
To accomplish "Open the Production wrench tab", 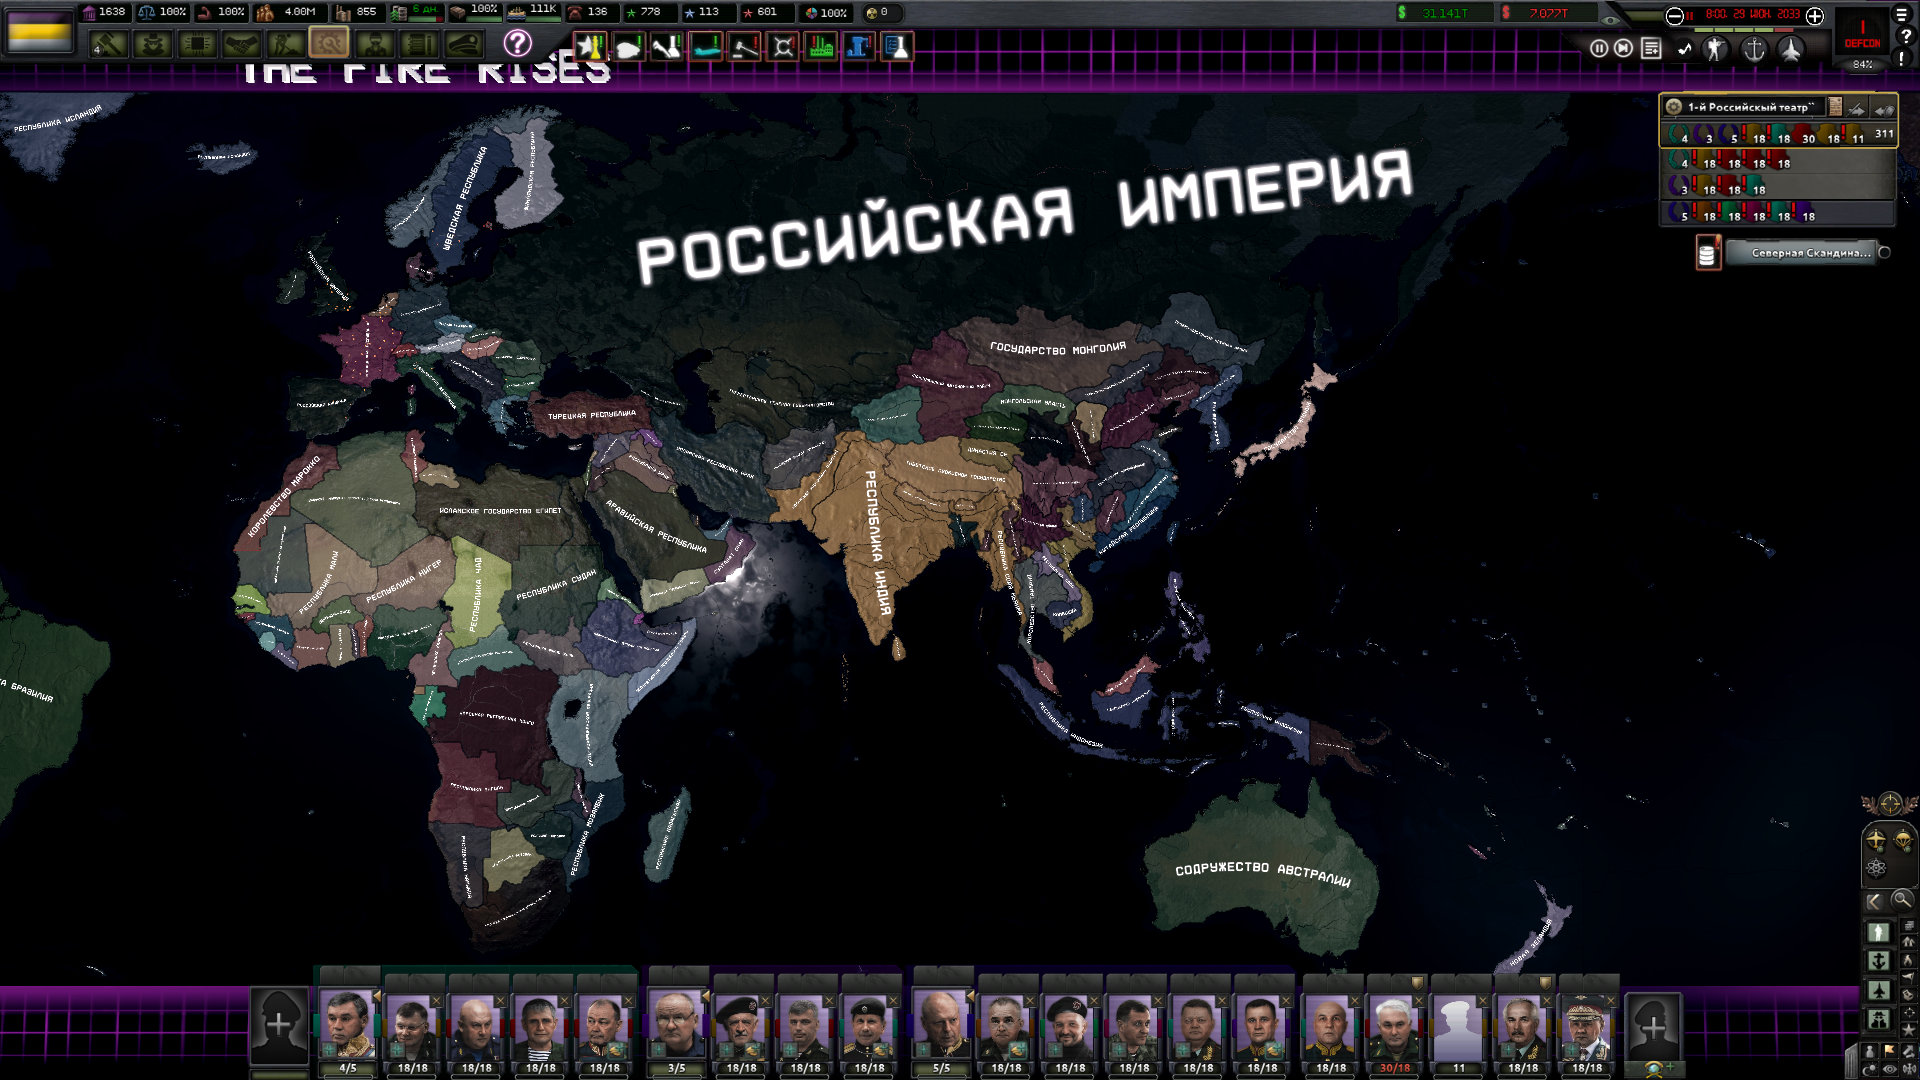I will tap(329, 44).
